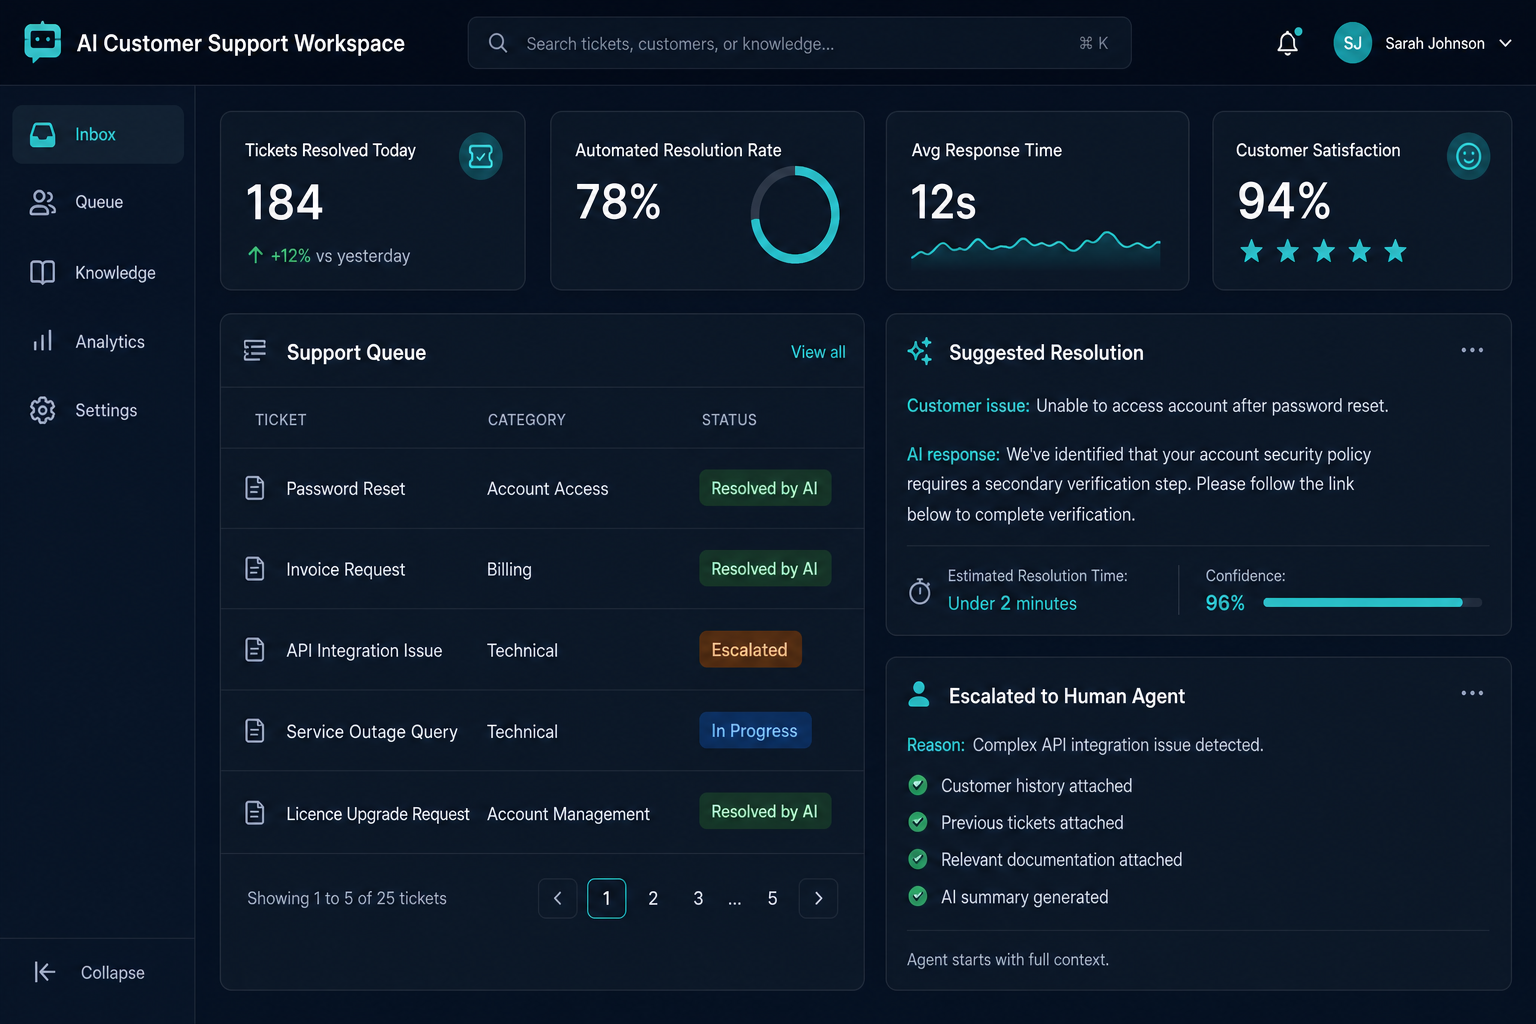Image resolution: width=1536 pixels, height=1024 pixels.
Task: Collapse the sidebar
Action: (x=90, y=972)
